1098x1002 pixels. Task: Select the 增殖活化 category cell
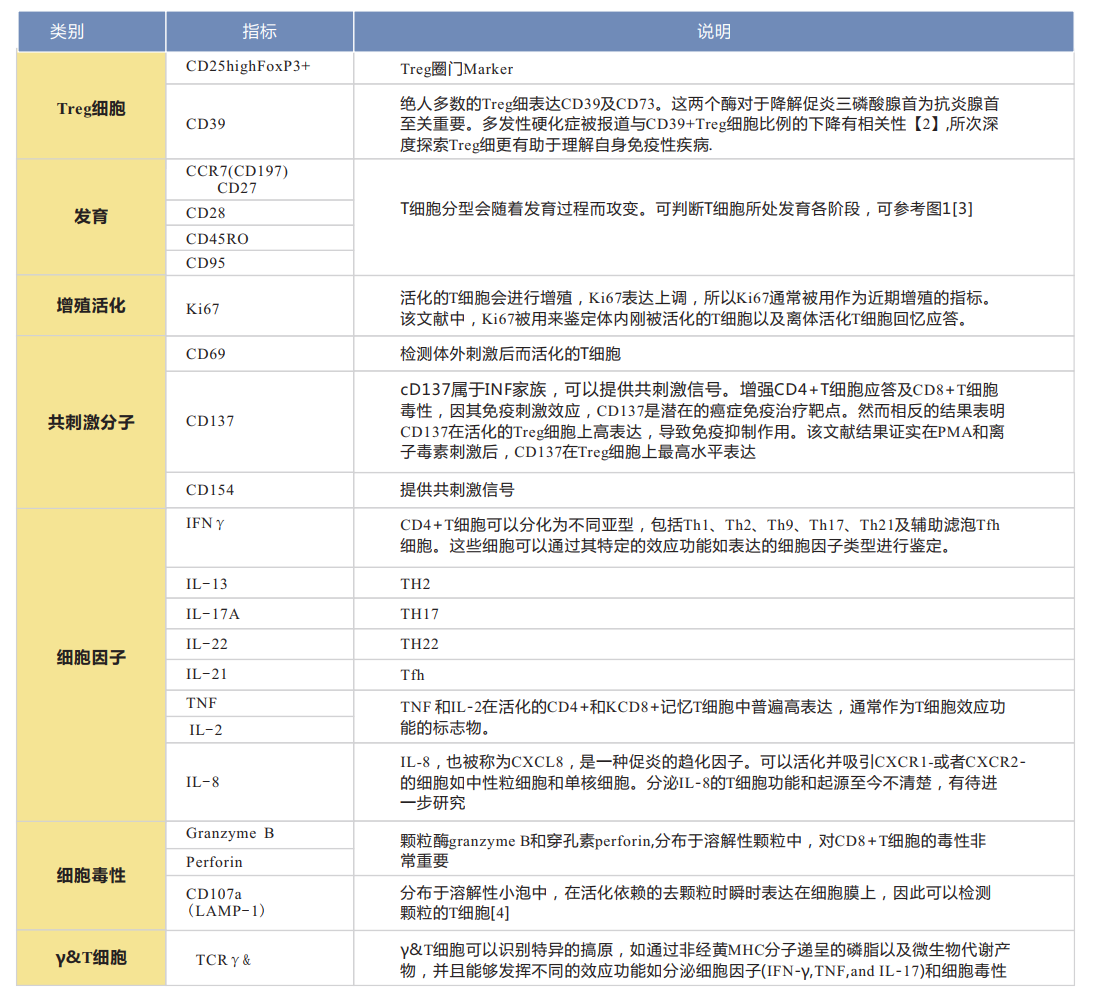click(90, 305)
